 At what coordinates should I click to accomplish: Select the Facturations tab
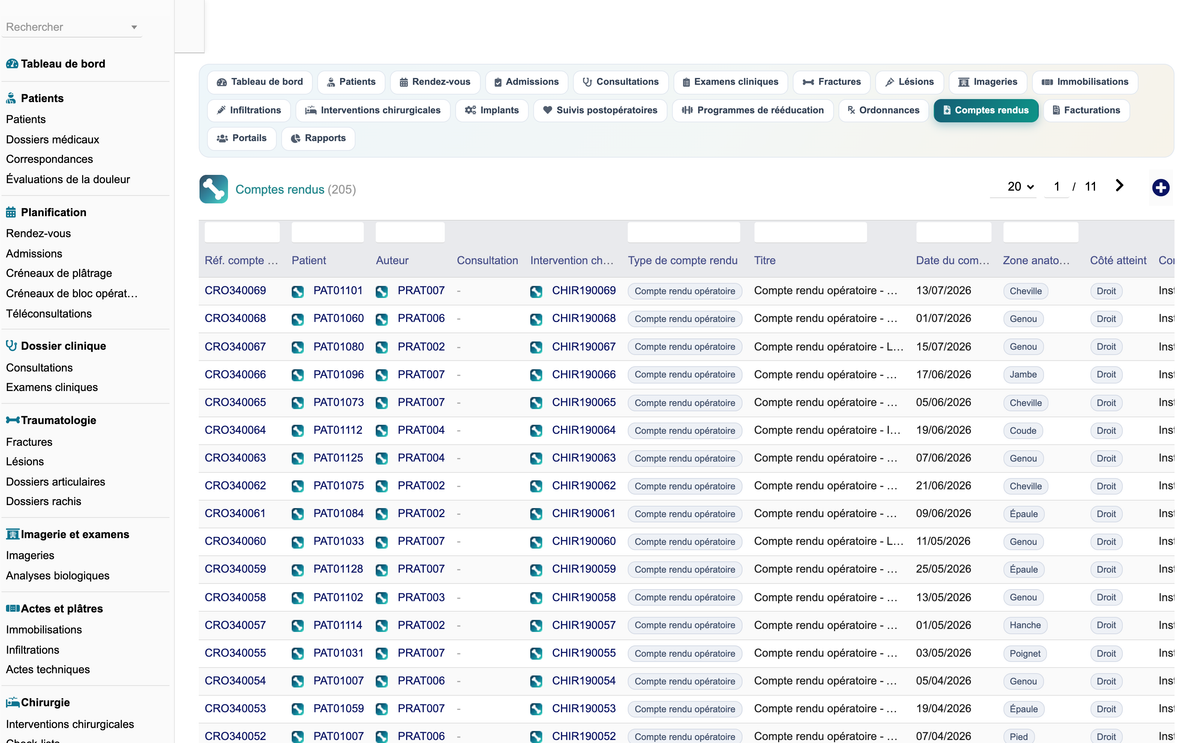(1086, 110)
